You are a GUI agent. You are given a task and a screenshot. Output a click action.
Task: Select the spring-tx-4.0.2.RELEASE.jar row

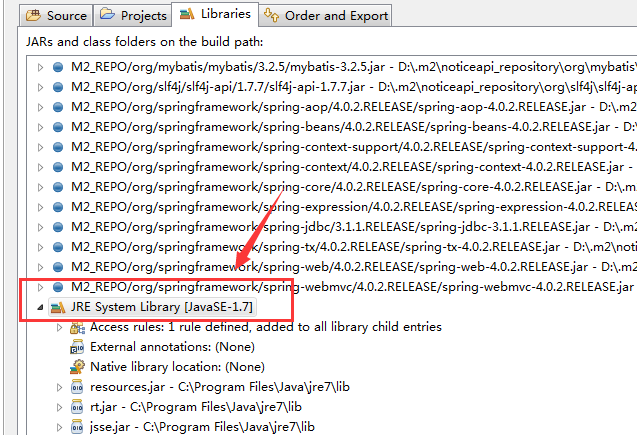coord(353,247)
